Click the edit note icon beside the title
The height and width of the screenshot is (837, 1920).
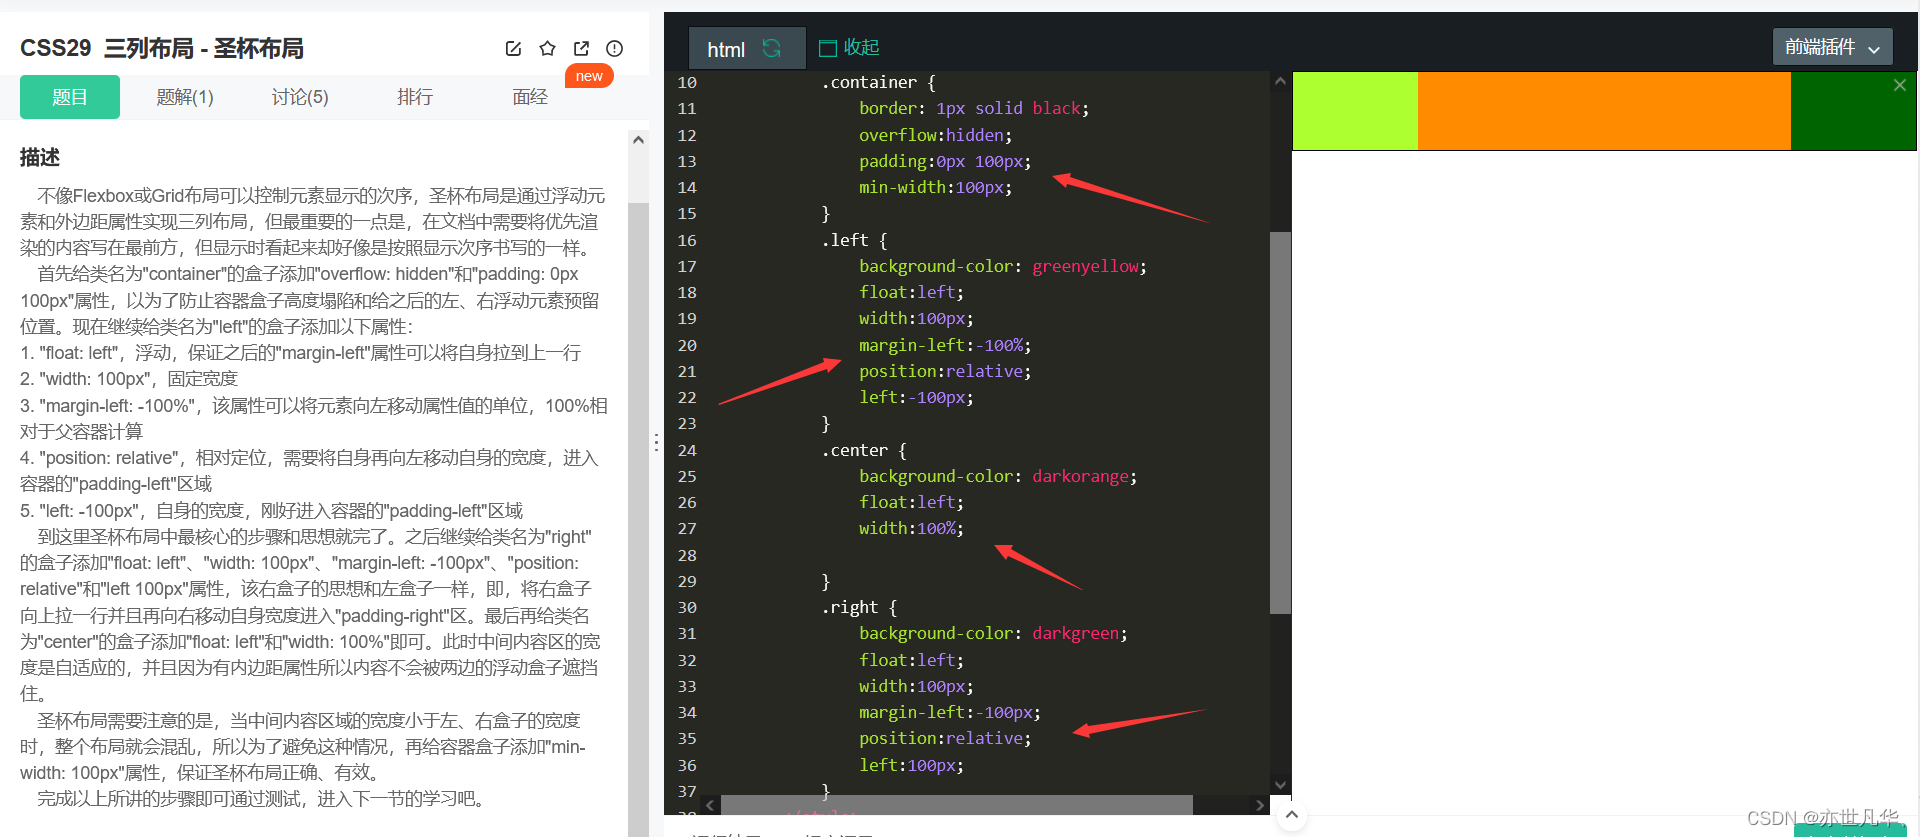tap(513, 48)
